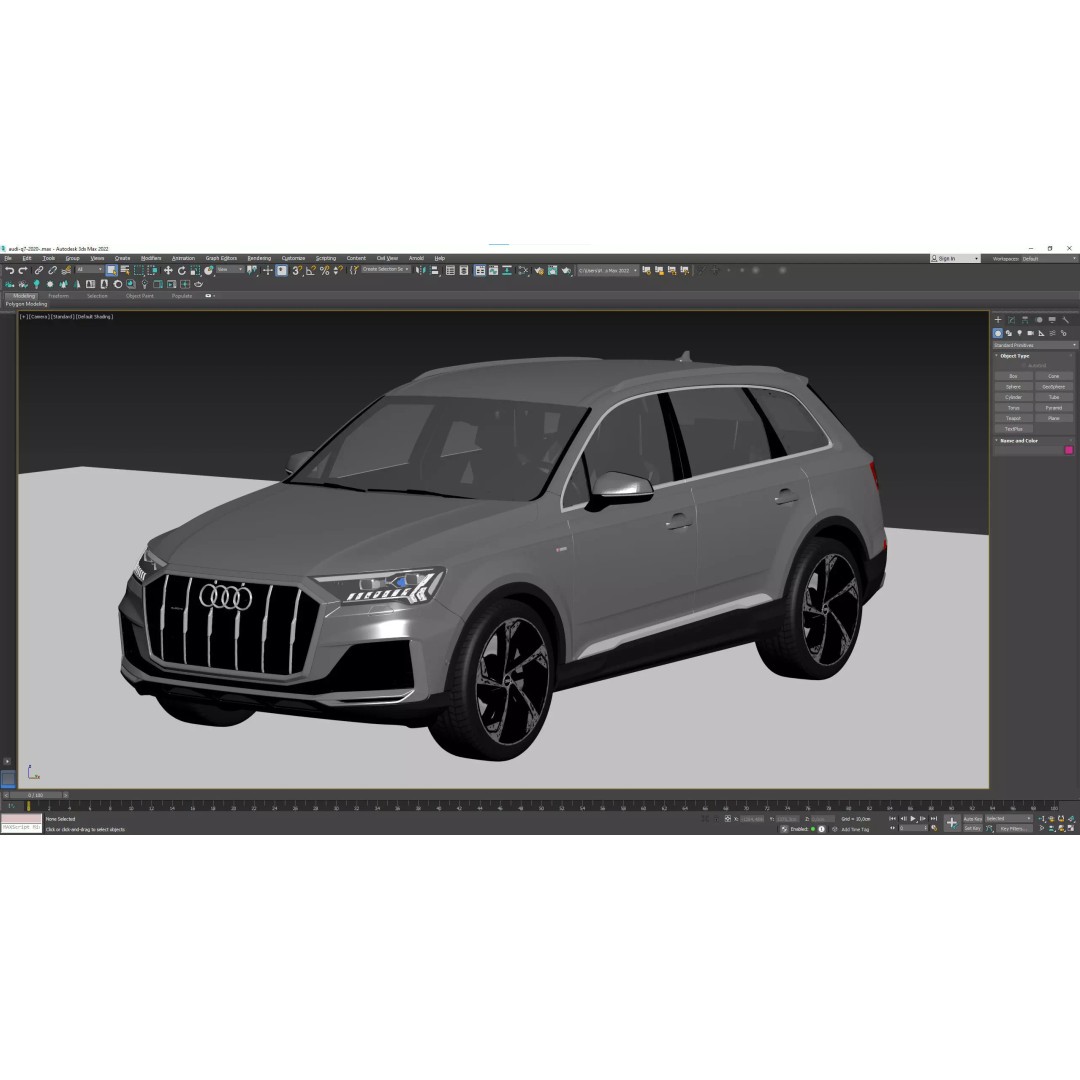Switch to the Object Paint ribbon tab
Image resolution: width=1080 pixels, height=1080 pixels.
(x=140, y=296)
